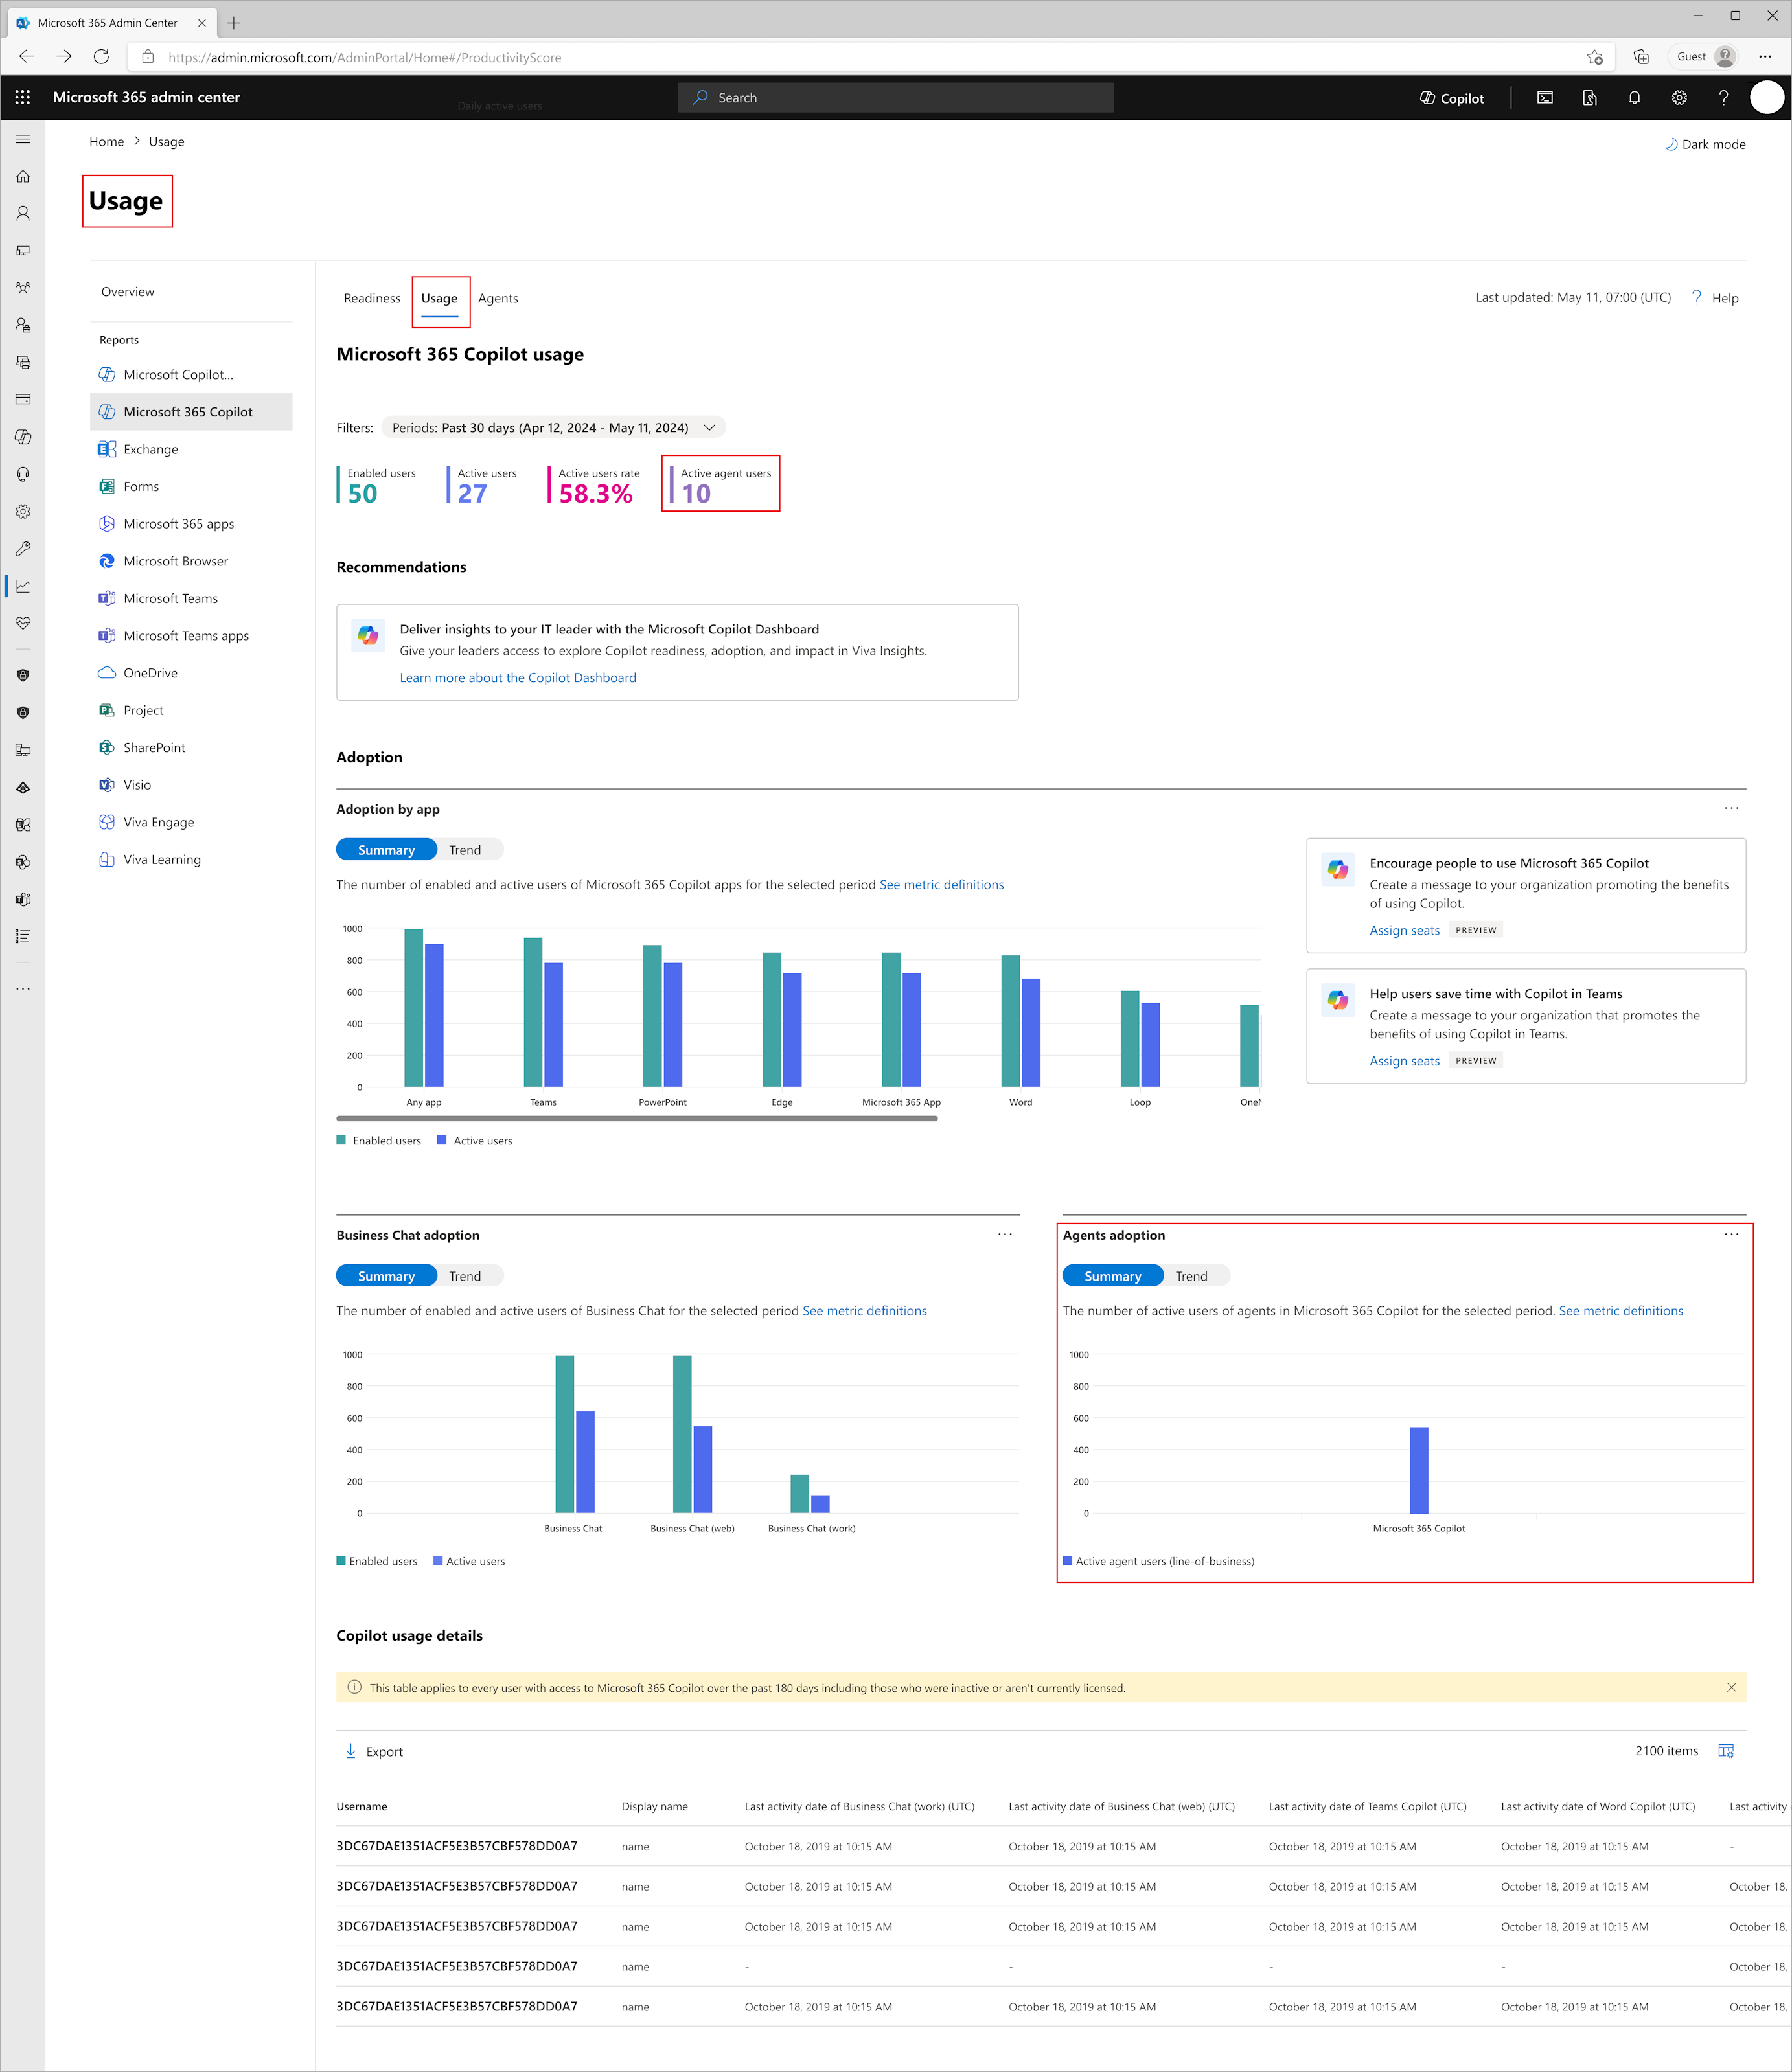Click Export usage details

pyautogui.click(x=373, y=1751)
